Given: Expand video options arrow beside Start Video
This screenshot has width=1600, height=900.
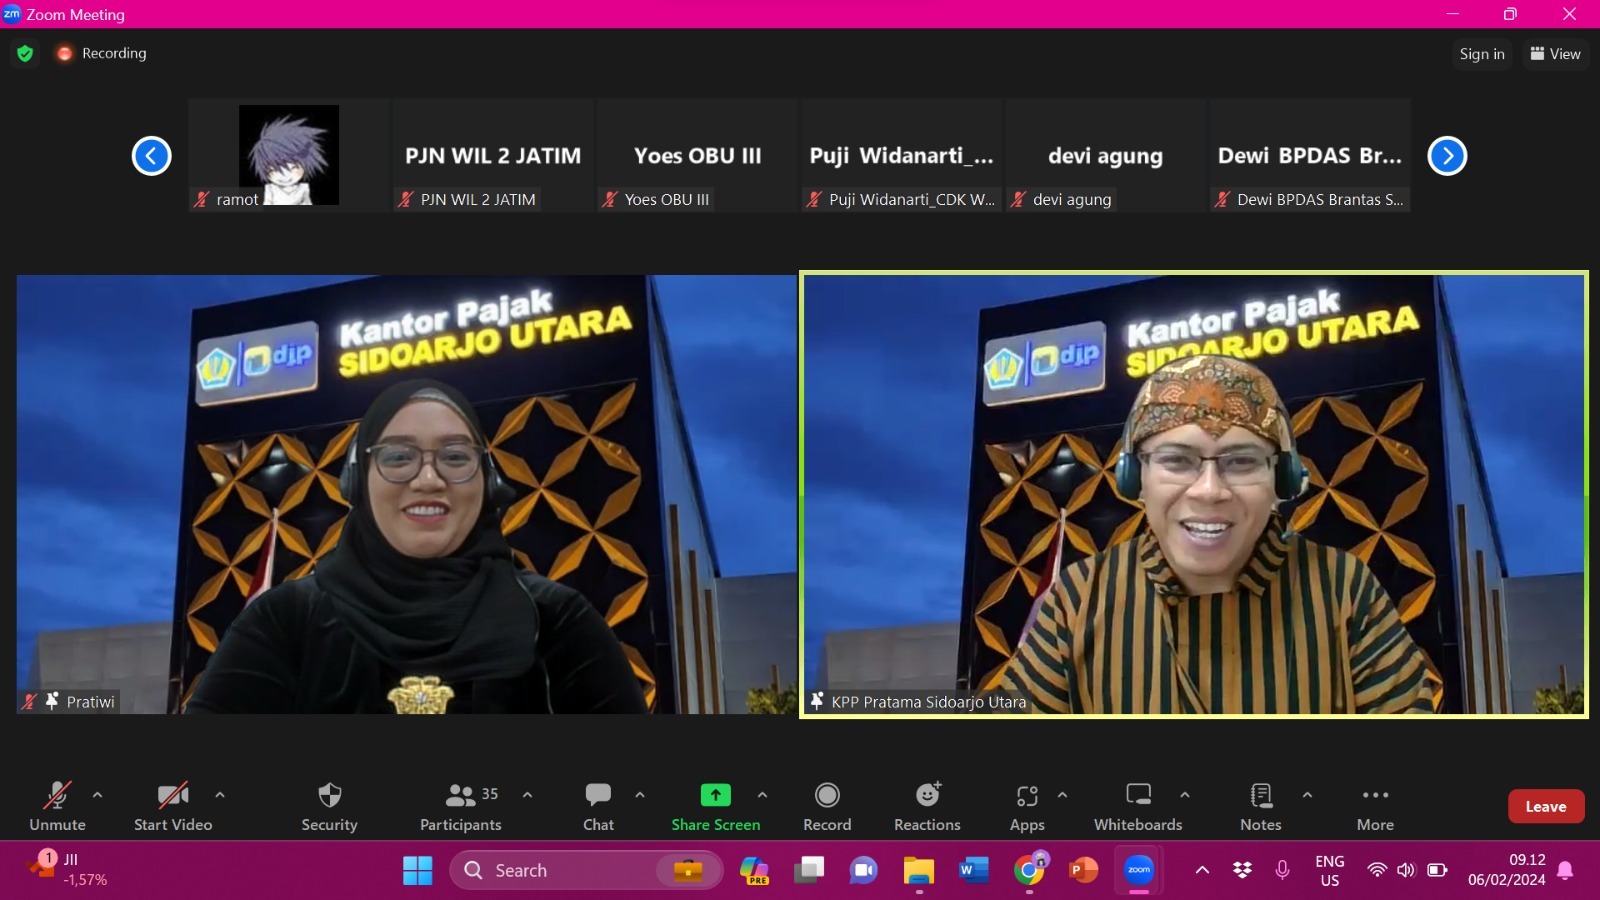Looking at the screenshot, I should pos(220,795).
